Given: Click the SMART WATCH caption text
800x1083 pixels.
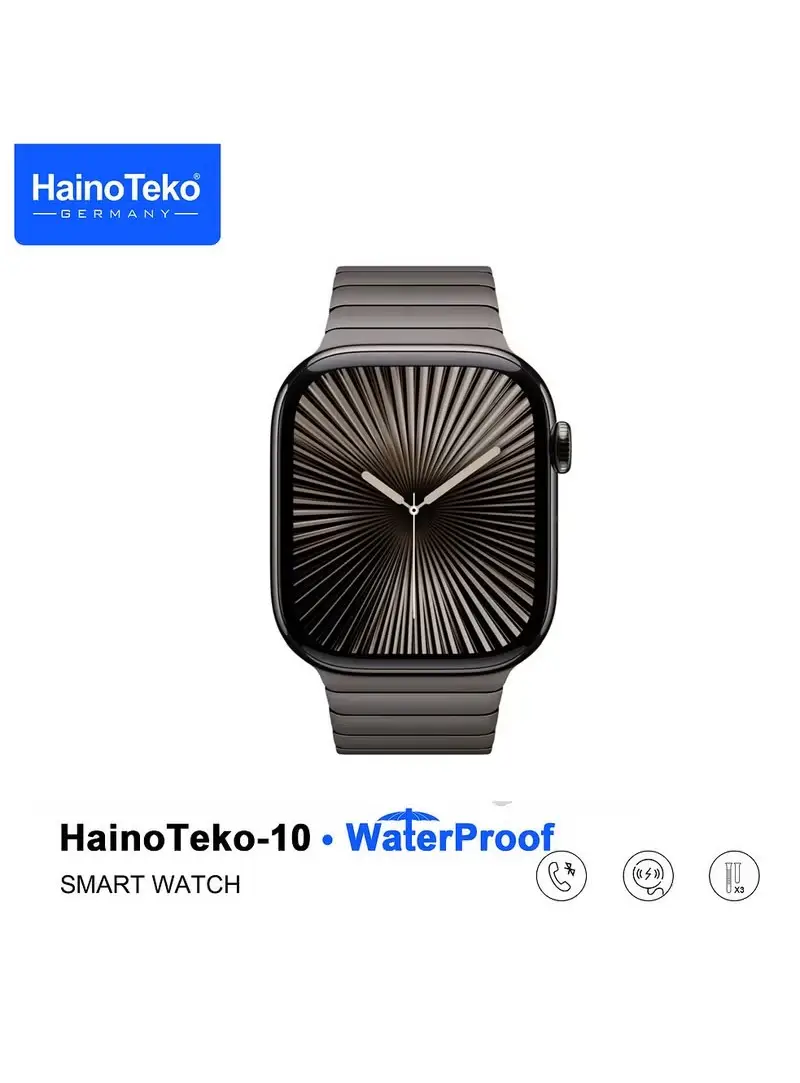Looking at the screenshot, I should pos(150,884).
